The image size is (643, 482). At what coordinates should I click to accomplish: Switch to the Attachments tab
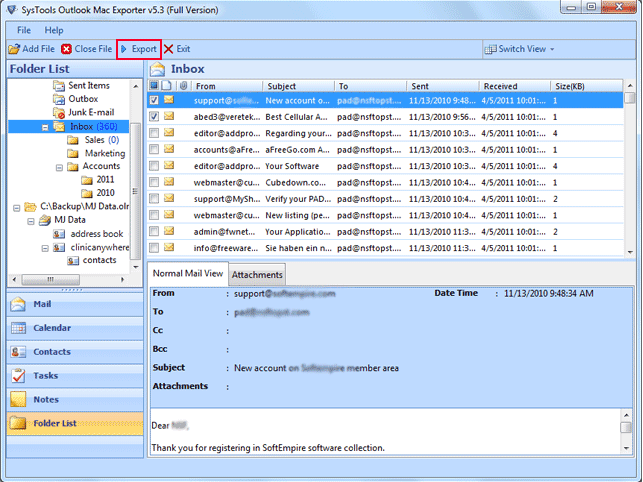[x=257, y=275]
